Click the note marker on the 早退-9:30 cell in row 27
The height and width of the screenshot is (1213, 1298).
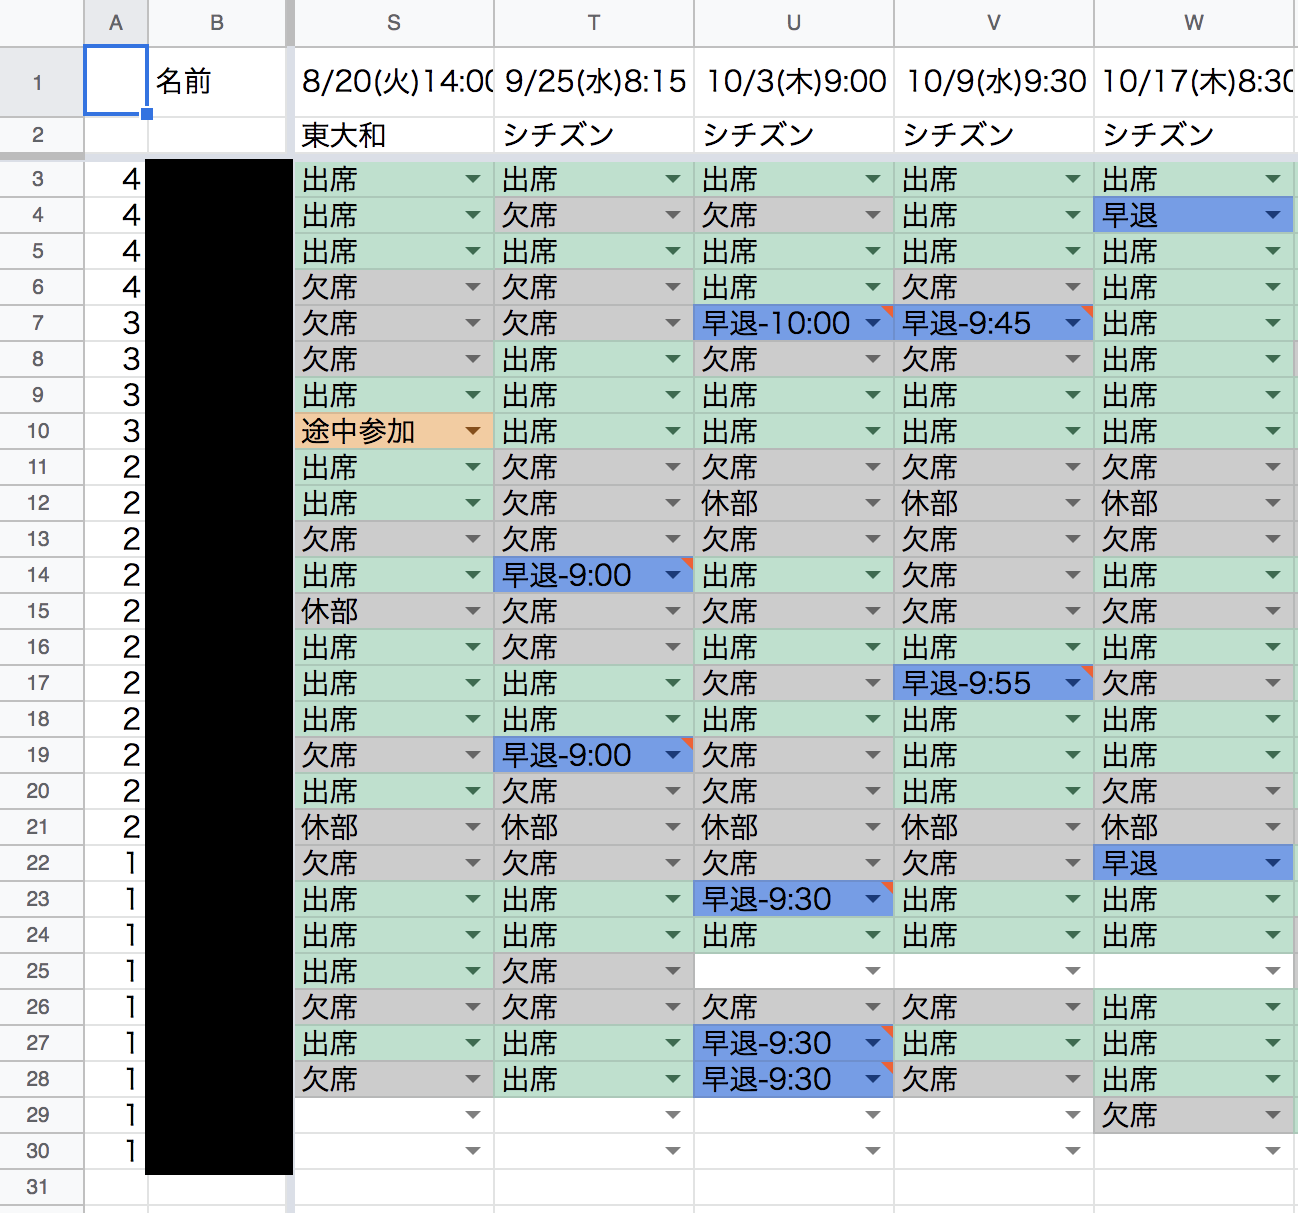pyautogui.click(x=885, y=1031)
